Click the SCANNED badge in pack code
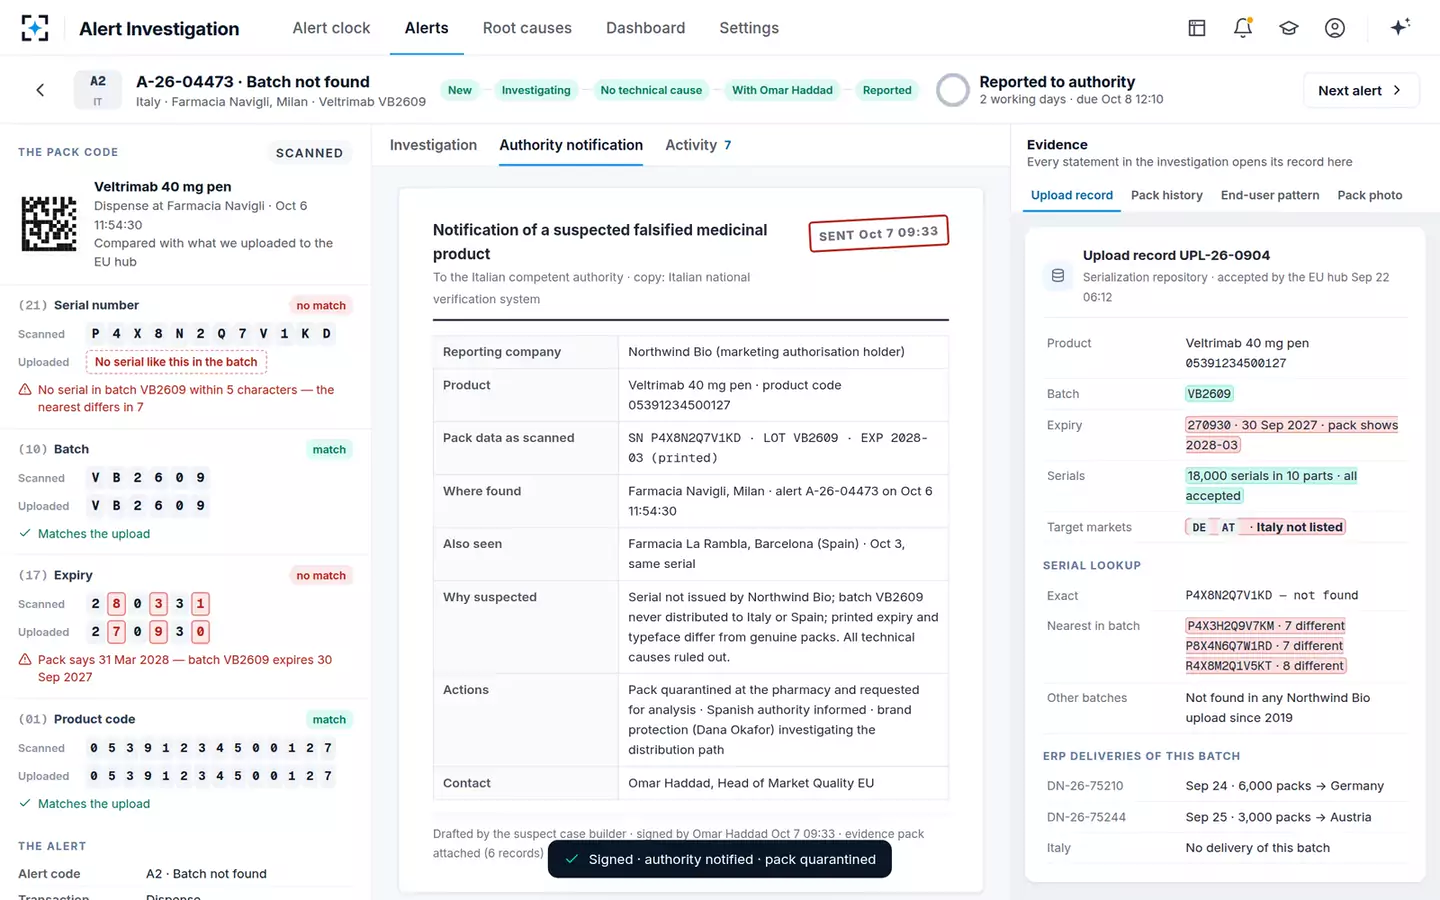Image resolution: width=1440 pixels, height=900 pixels. [309, 153]
